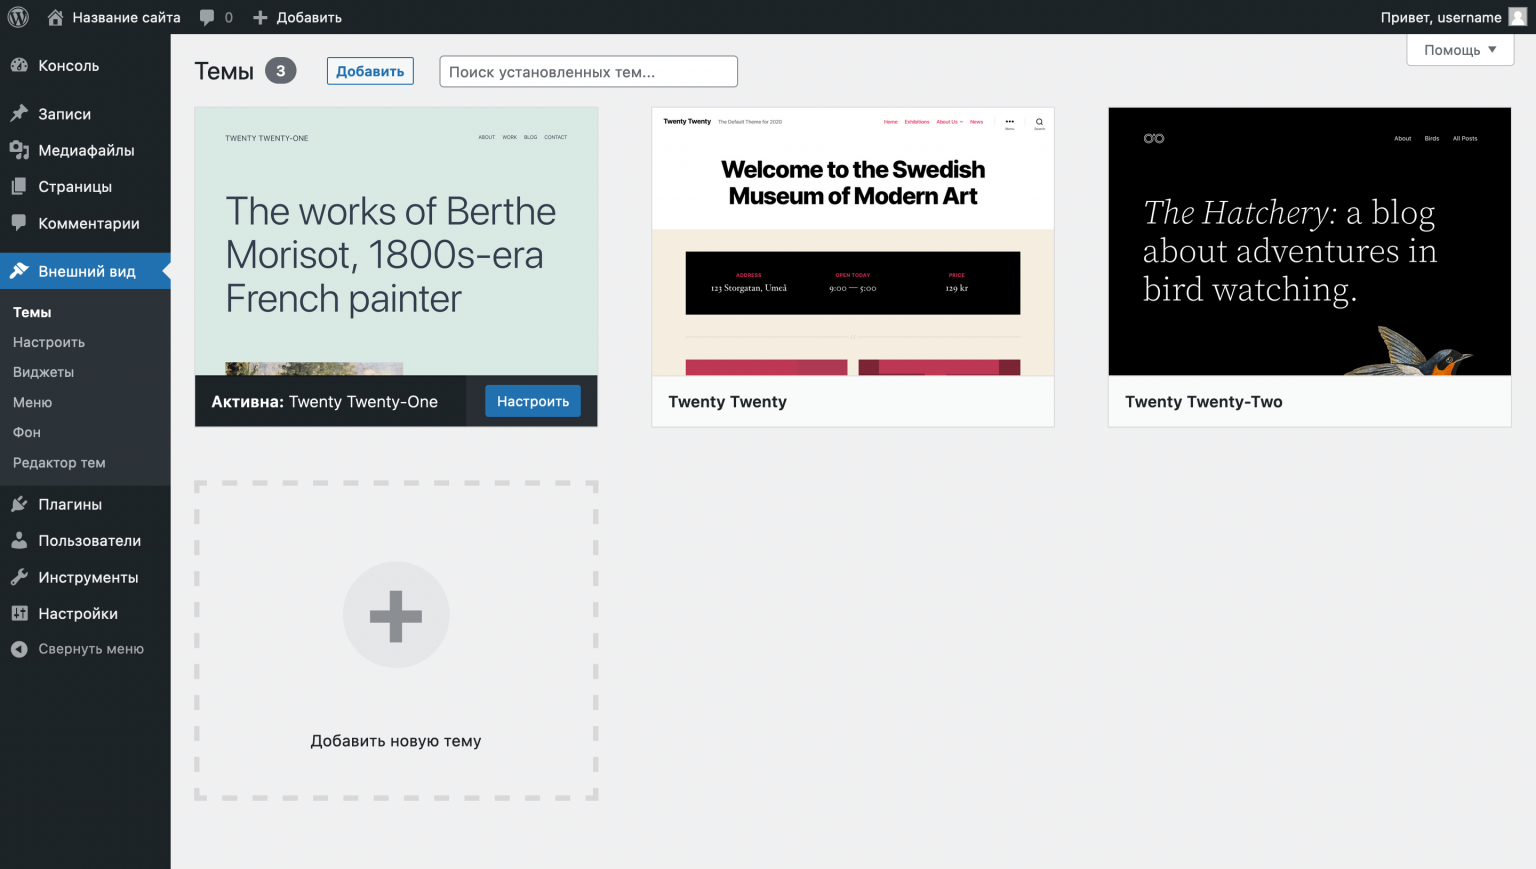This screenshot has height=869, width=1536.
Task: Open Записи via its pin icon
Action: 19,114
